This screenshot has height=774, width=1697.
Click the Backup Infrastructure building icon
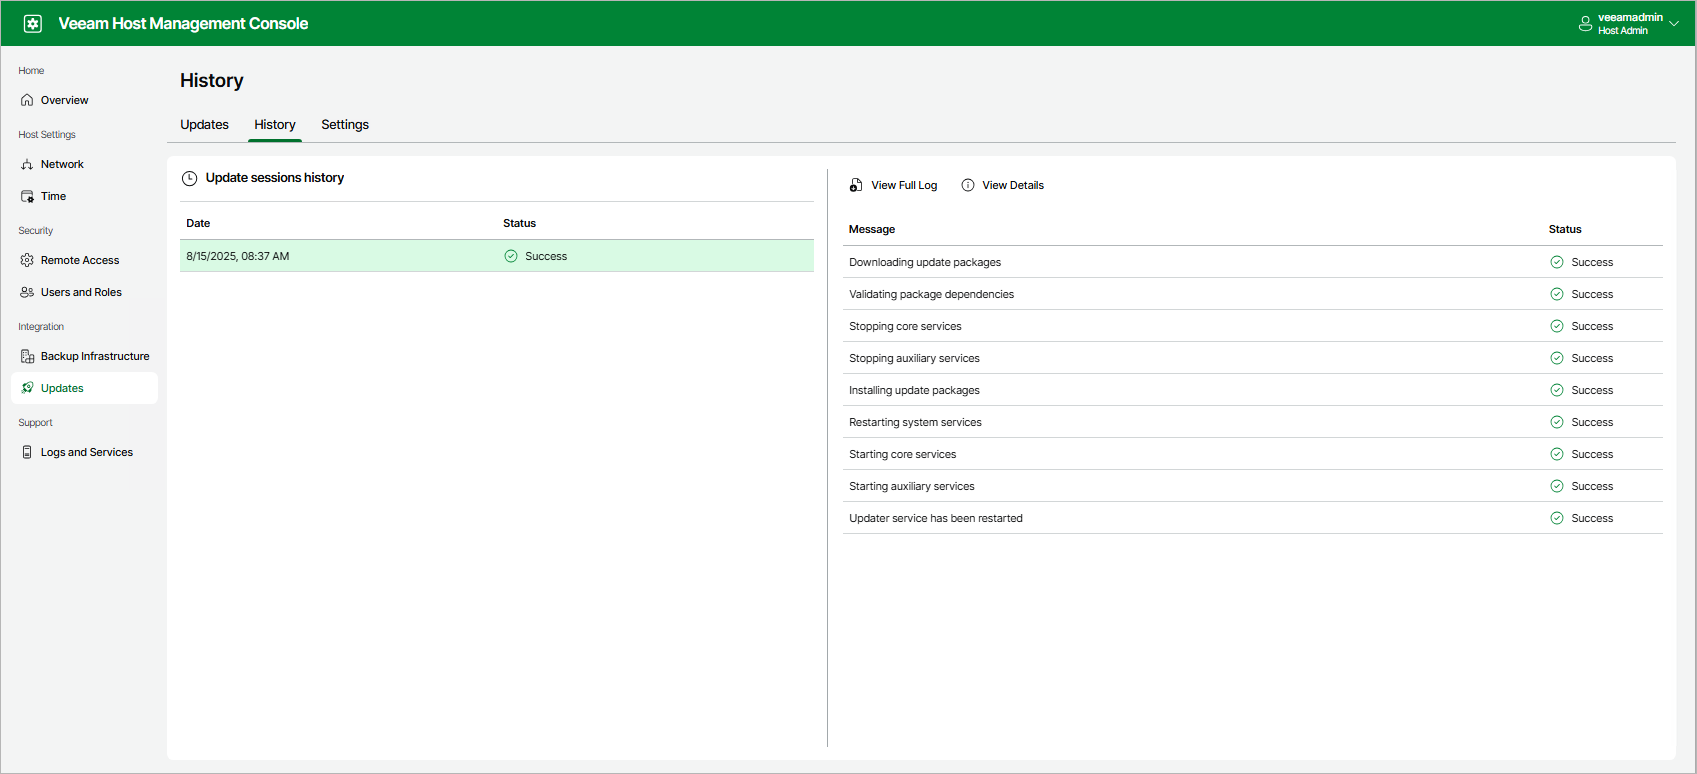[x=27, y=356]
